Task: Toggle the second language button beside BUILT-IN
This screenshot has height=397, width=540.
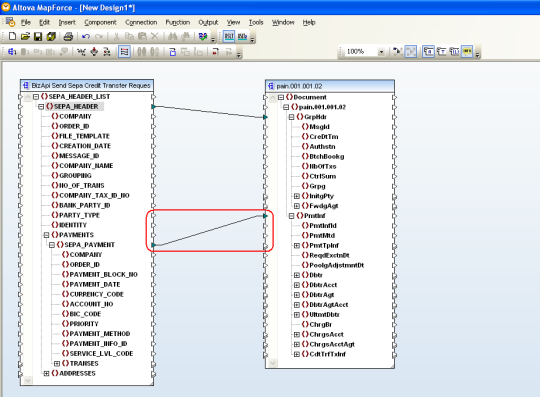Action: [x=242, y=36]
